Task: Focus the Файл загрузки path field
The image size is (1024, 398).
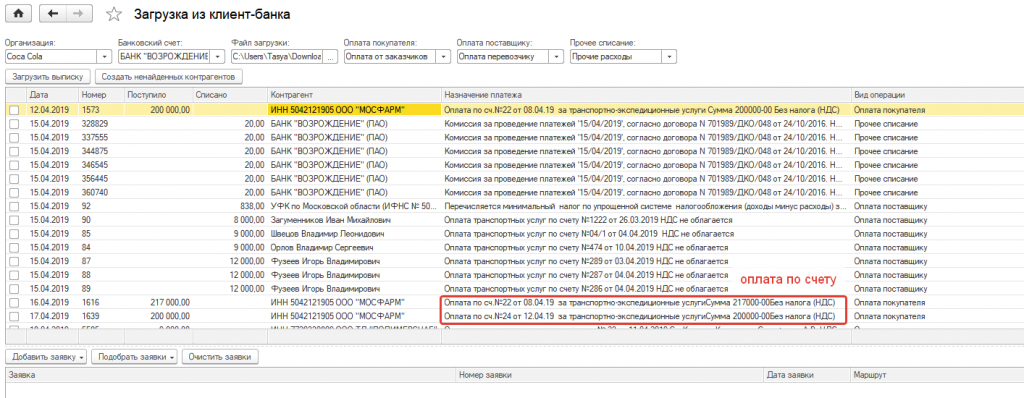Action: point(277,57)
